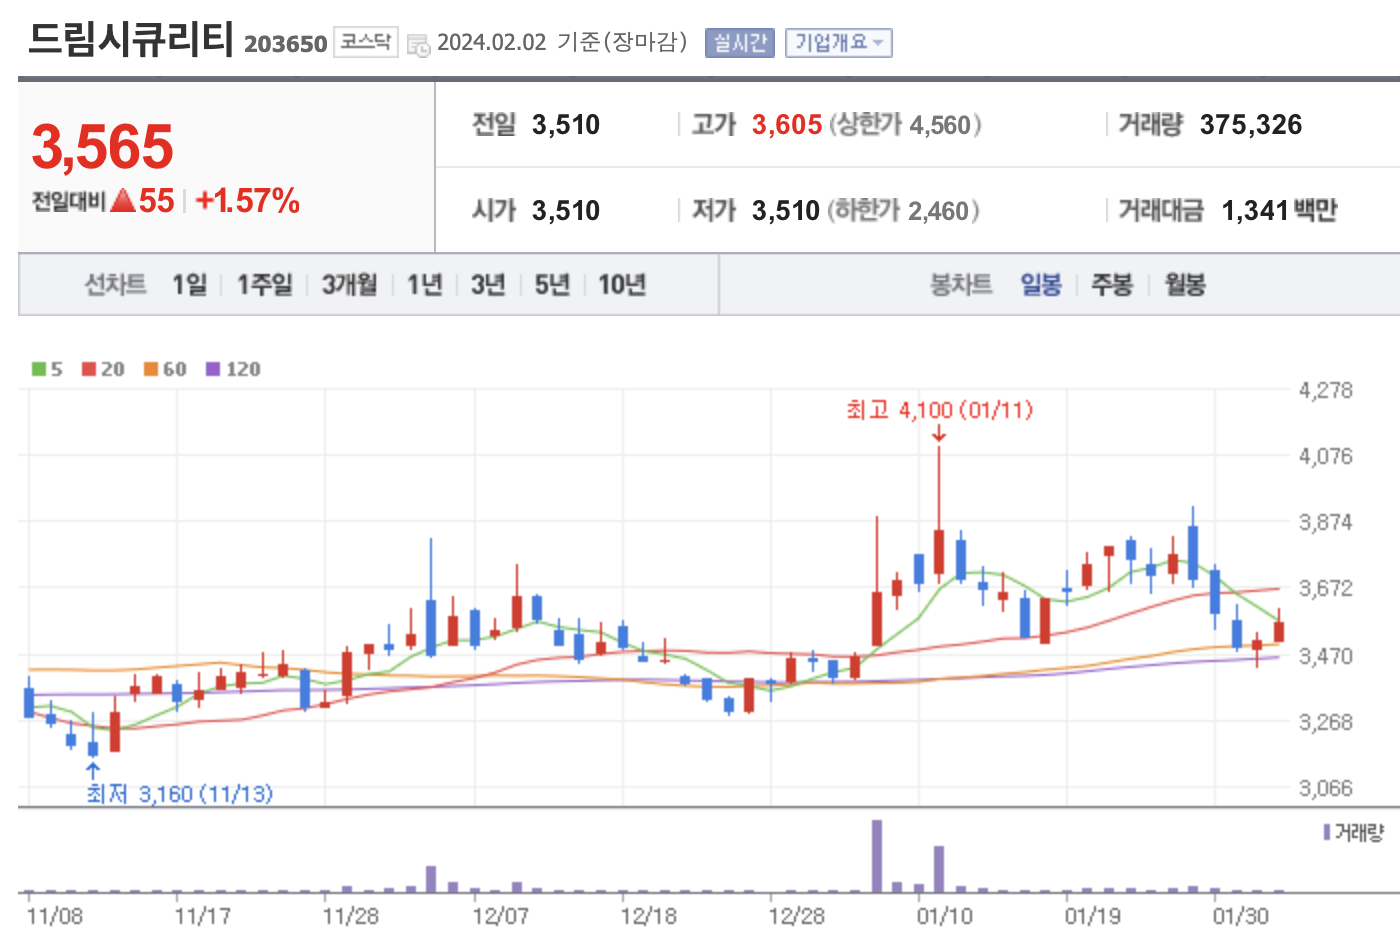Screen dimensions: 1400x942
Task: Click the 선차트 label
Action: pos(115,285)
